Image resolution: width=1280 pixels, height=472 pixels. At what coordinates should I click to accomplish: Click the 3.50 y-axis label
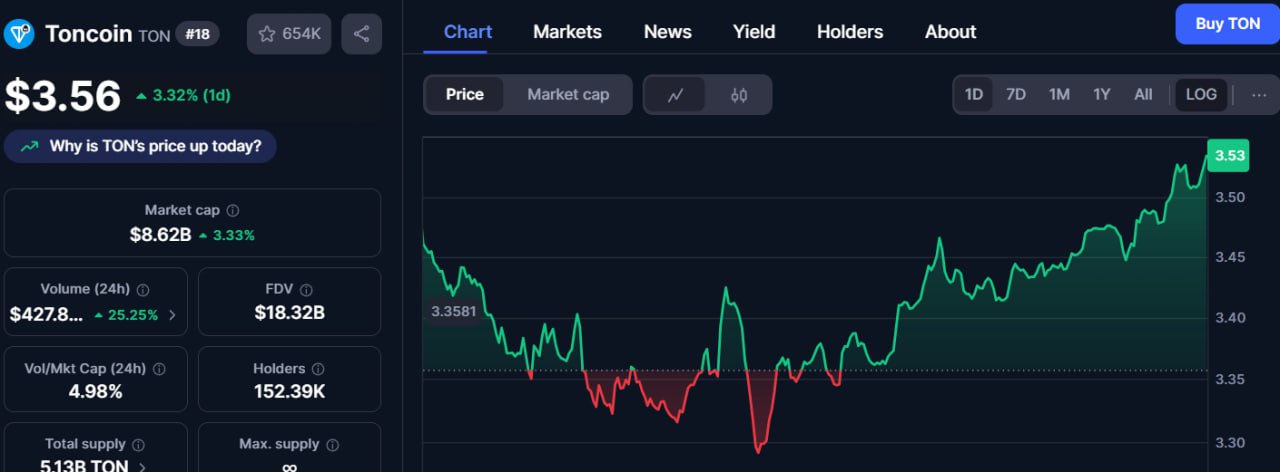1230,197
